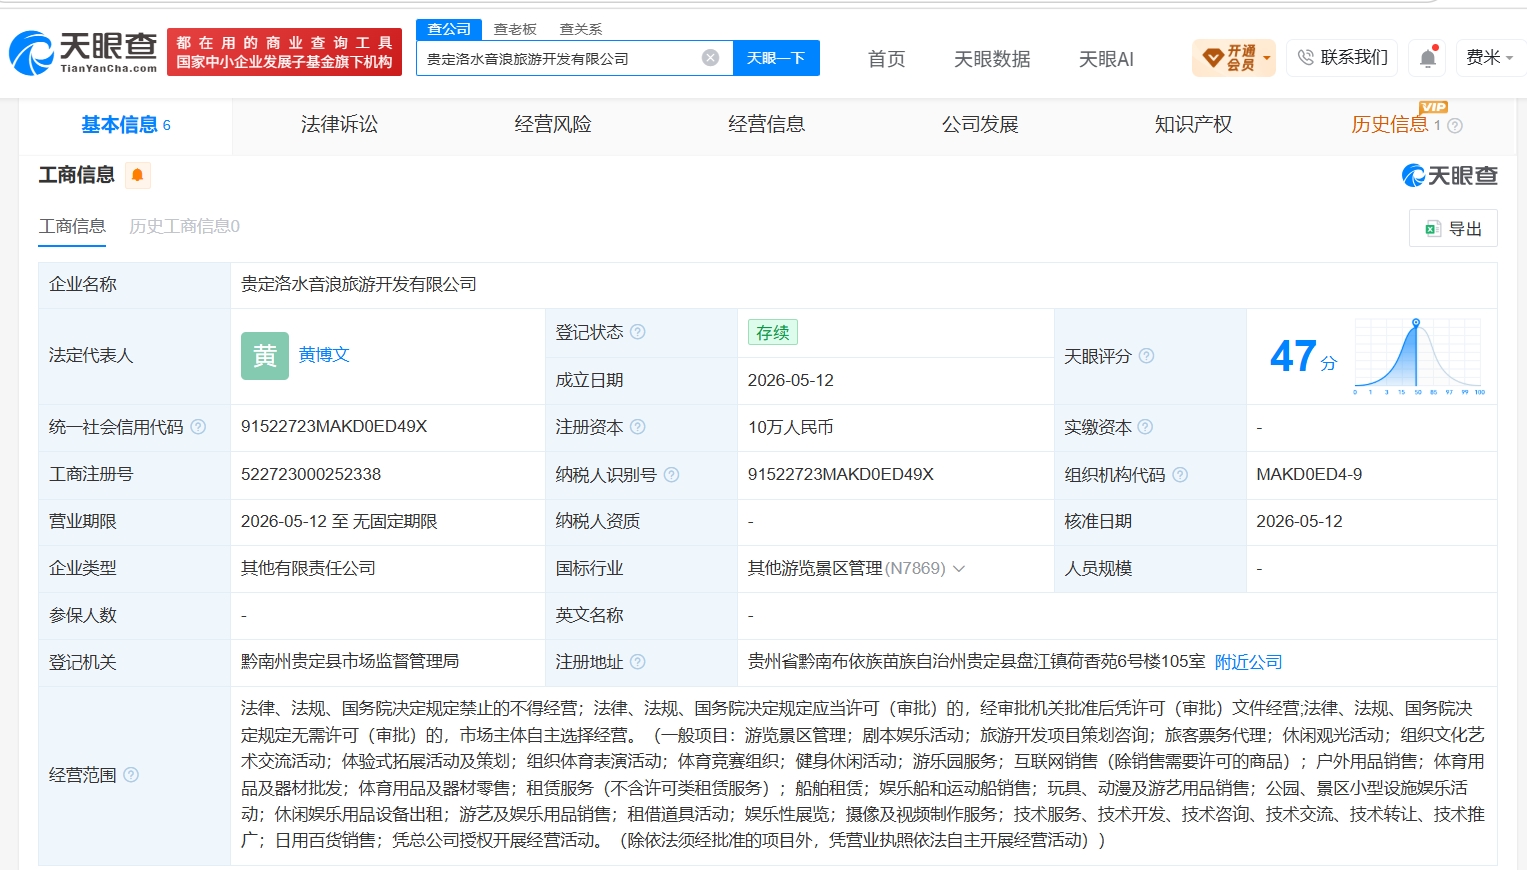Click the help icon next to 纳税人识别号
1527x870 pixels.
671,475
